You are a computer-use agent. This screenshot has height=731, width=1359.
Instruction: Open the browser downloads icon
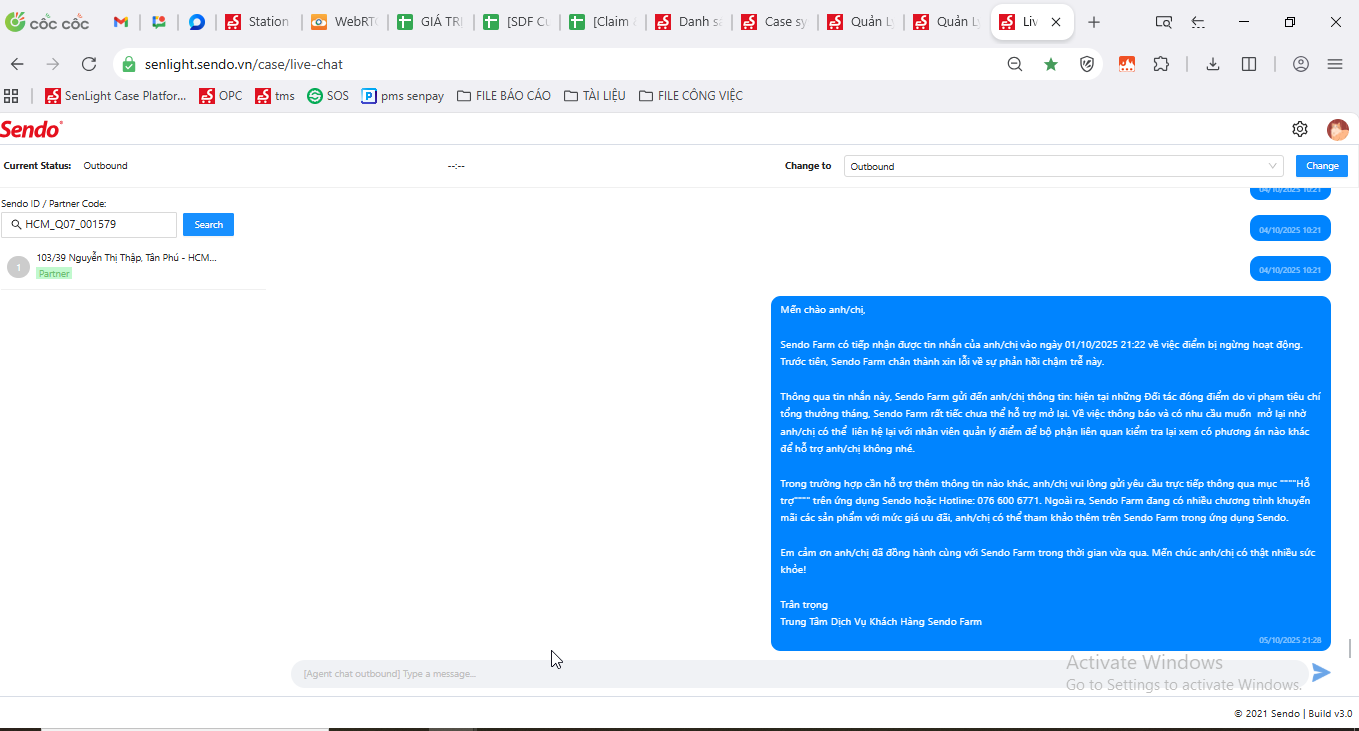[1213, 64]
